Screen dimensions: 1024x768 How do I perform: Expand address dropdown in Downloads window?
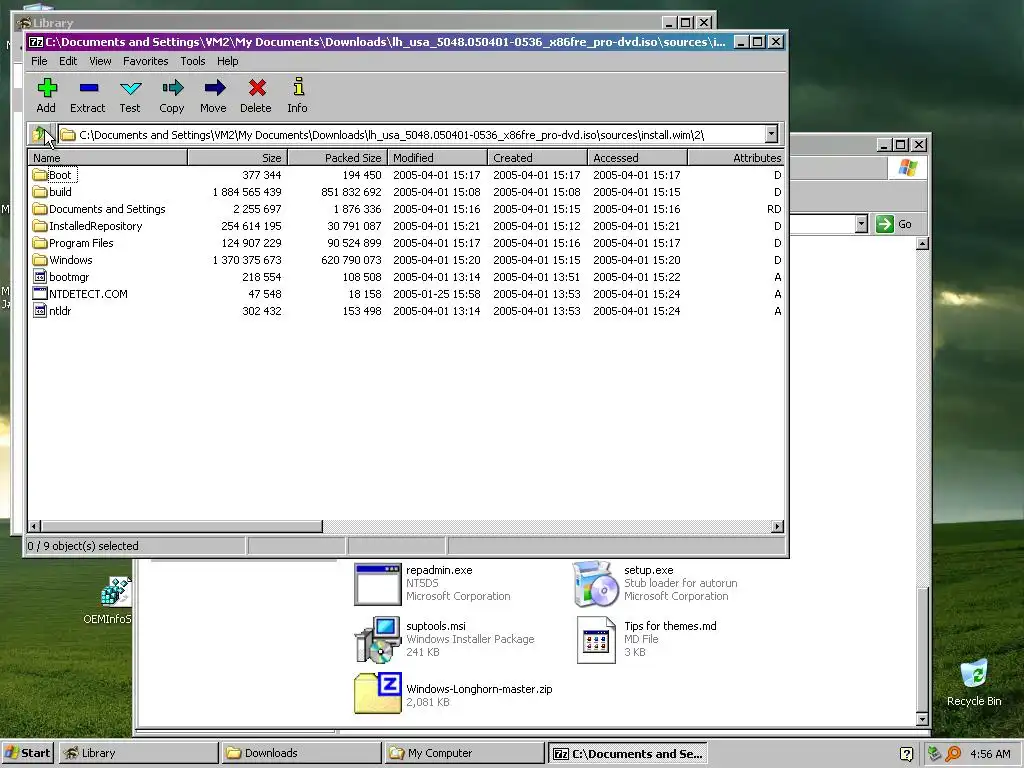[x=861, y=224]
